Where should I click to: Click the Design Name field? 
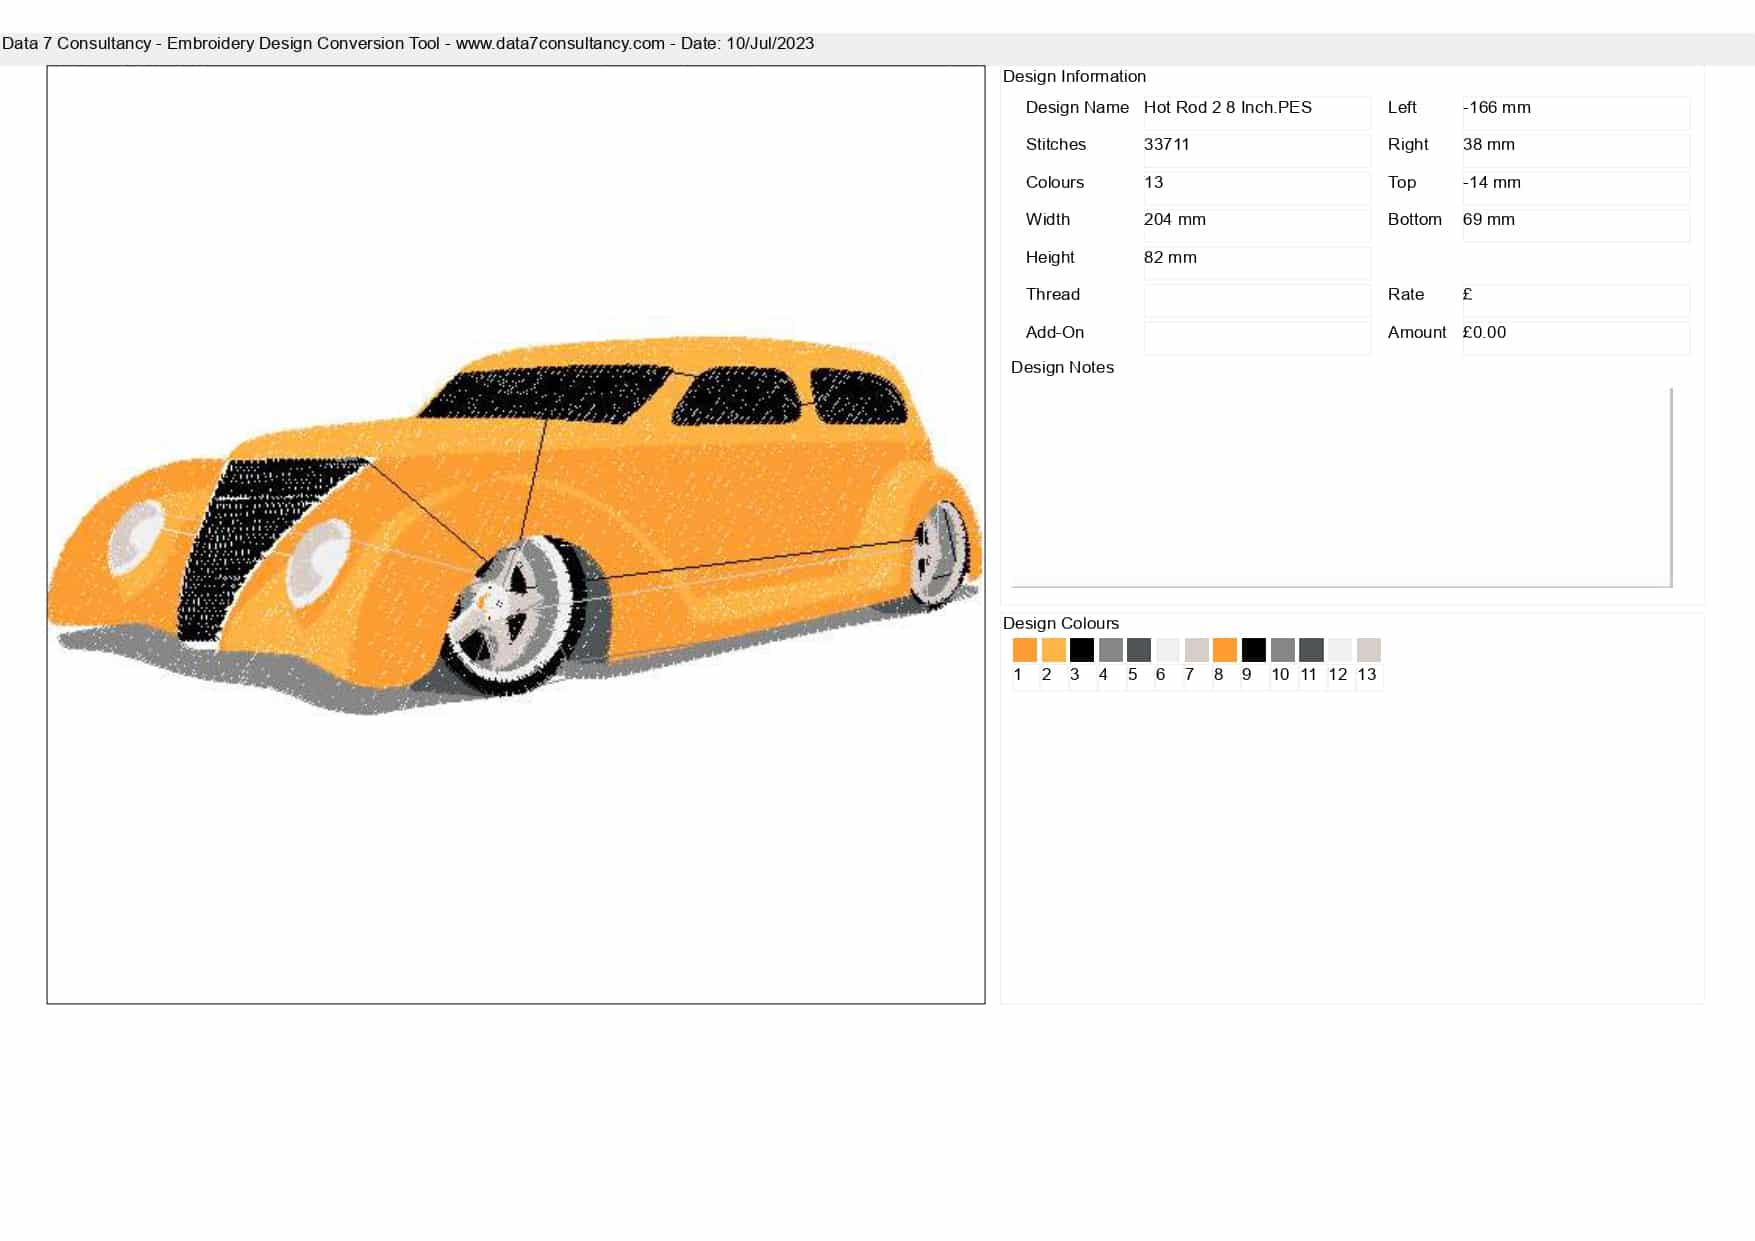(1256, 112)
